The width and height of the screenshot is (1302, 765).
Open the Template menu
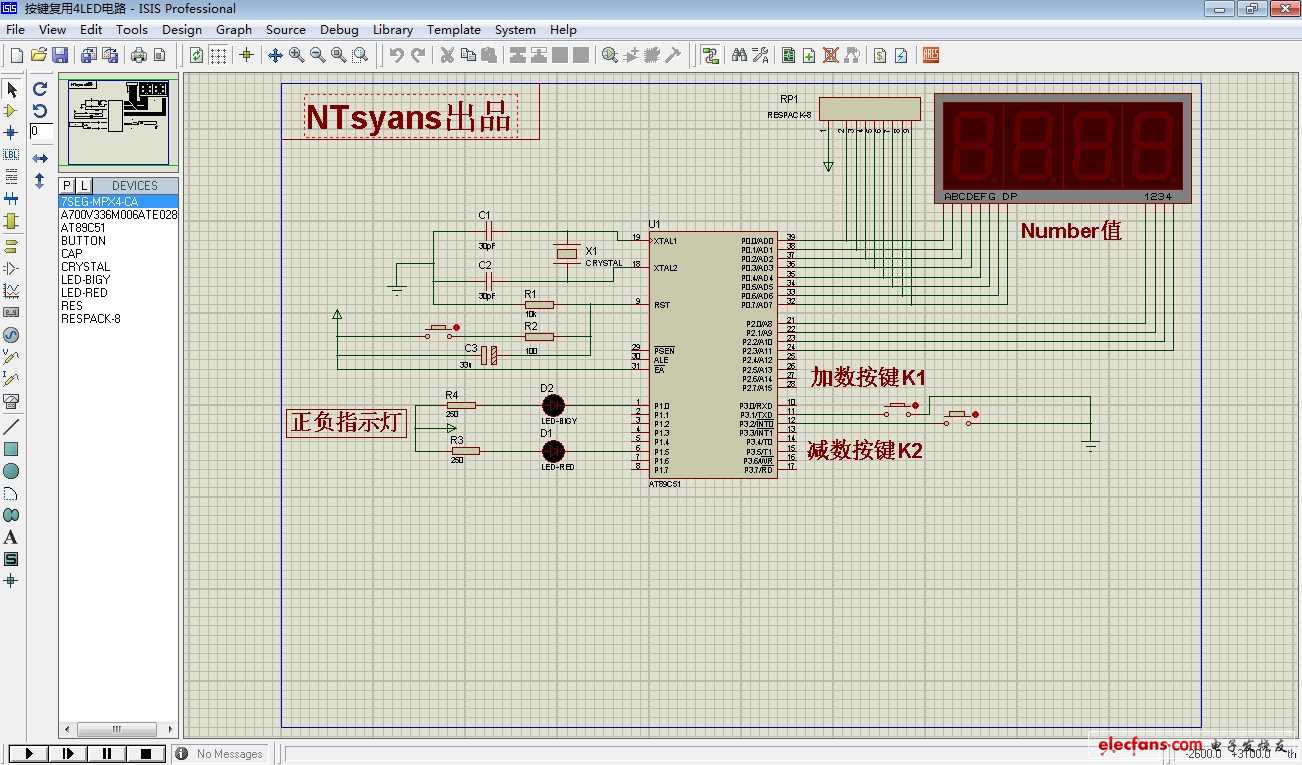(x=453, y=30)
